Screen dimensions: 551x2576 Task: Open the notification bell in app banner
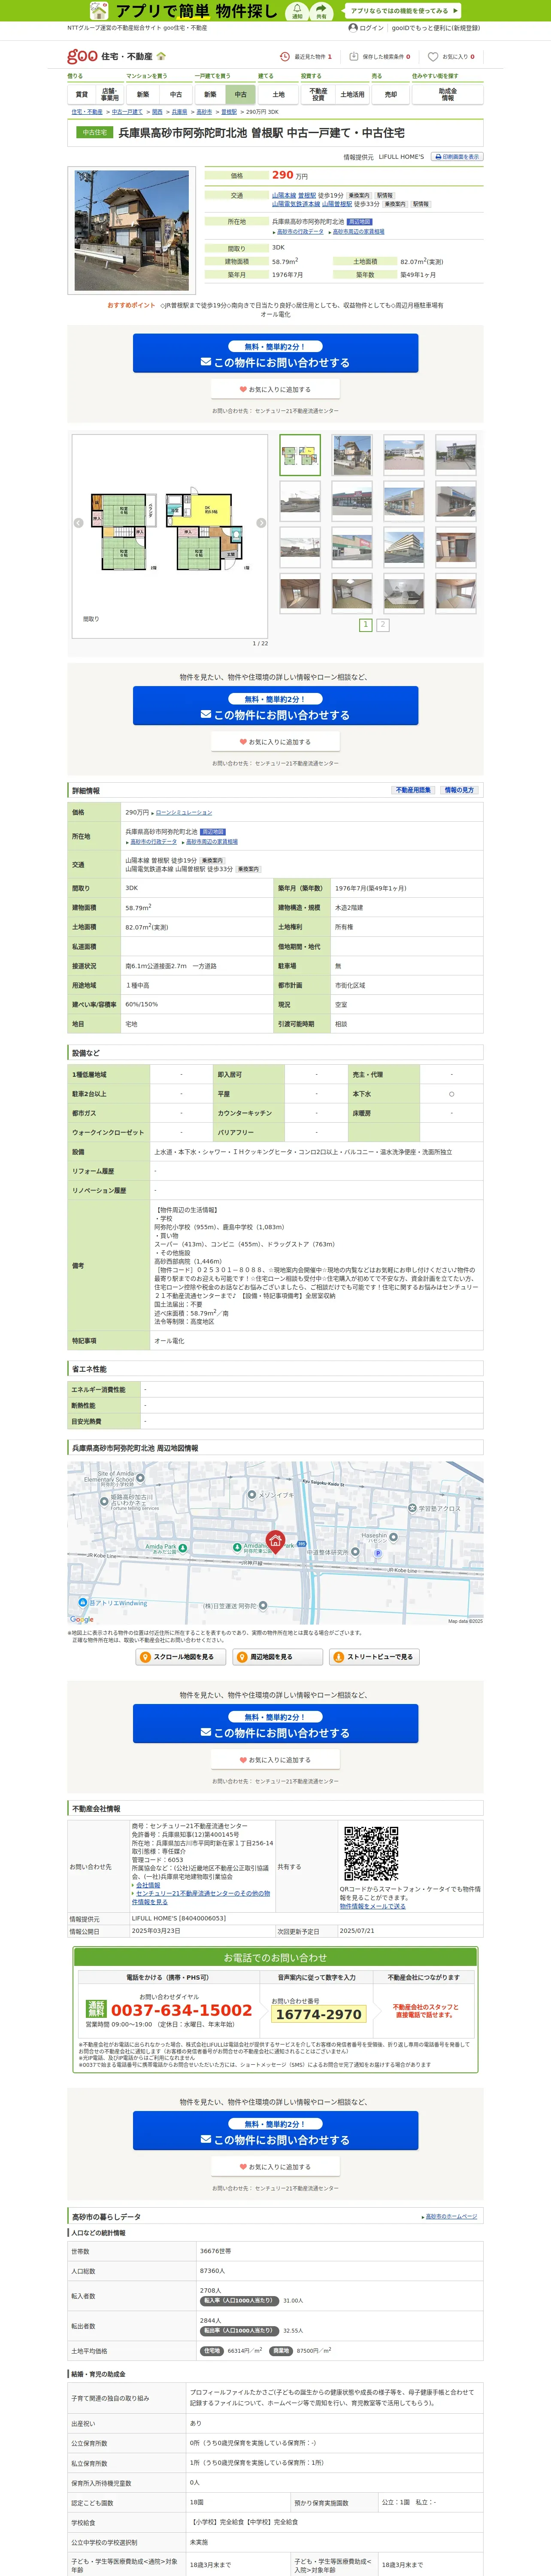point(297,11)
